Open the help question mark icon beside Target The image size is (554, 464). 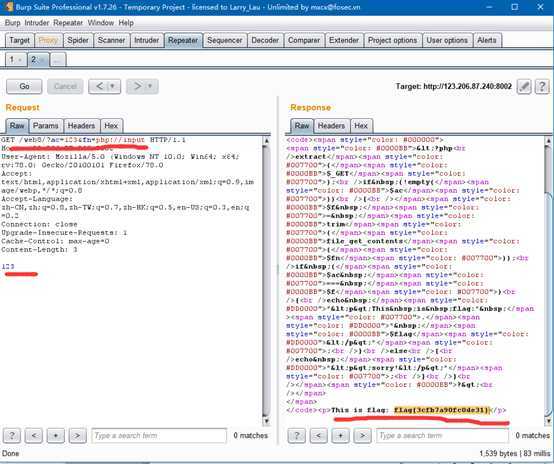coord(542,86)
